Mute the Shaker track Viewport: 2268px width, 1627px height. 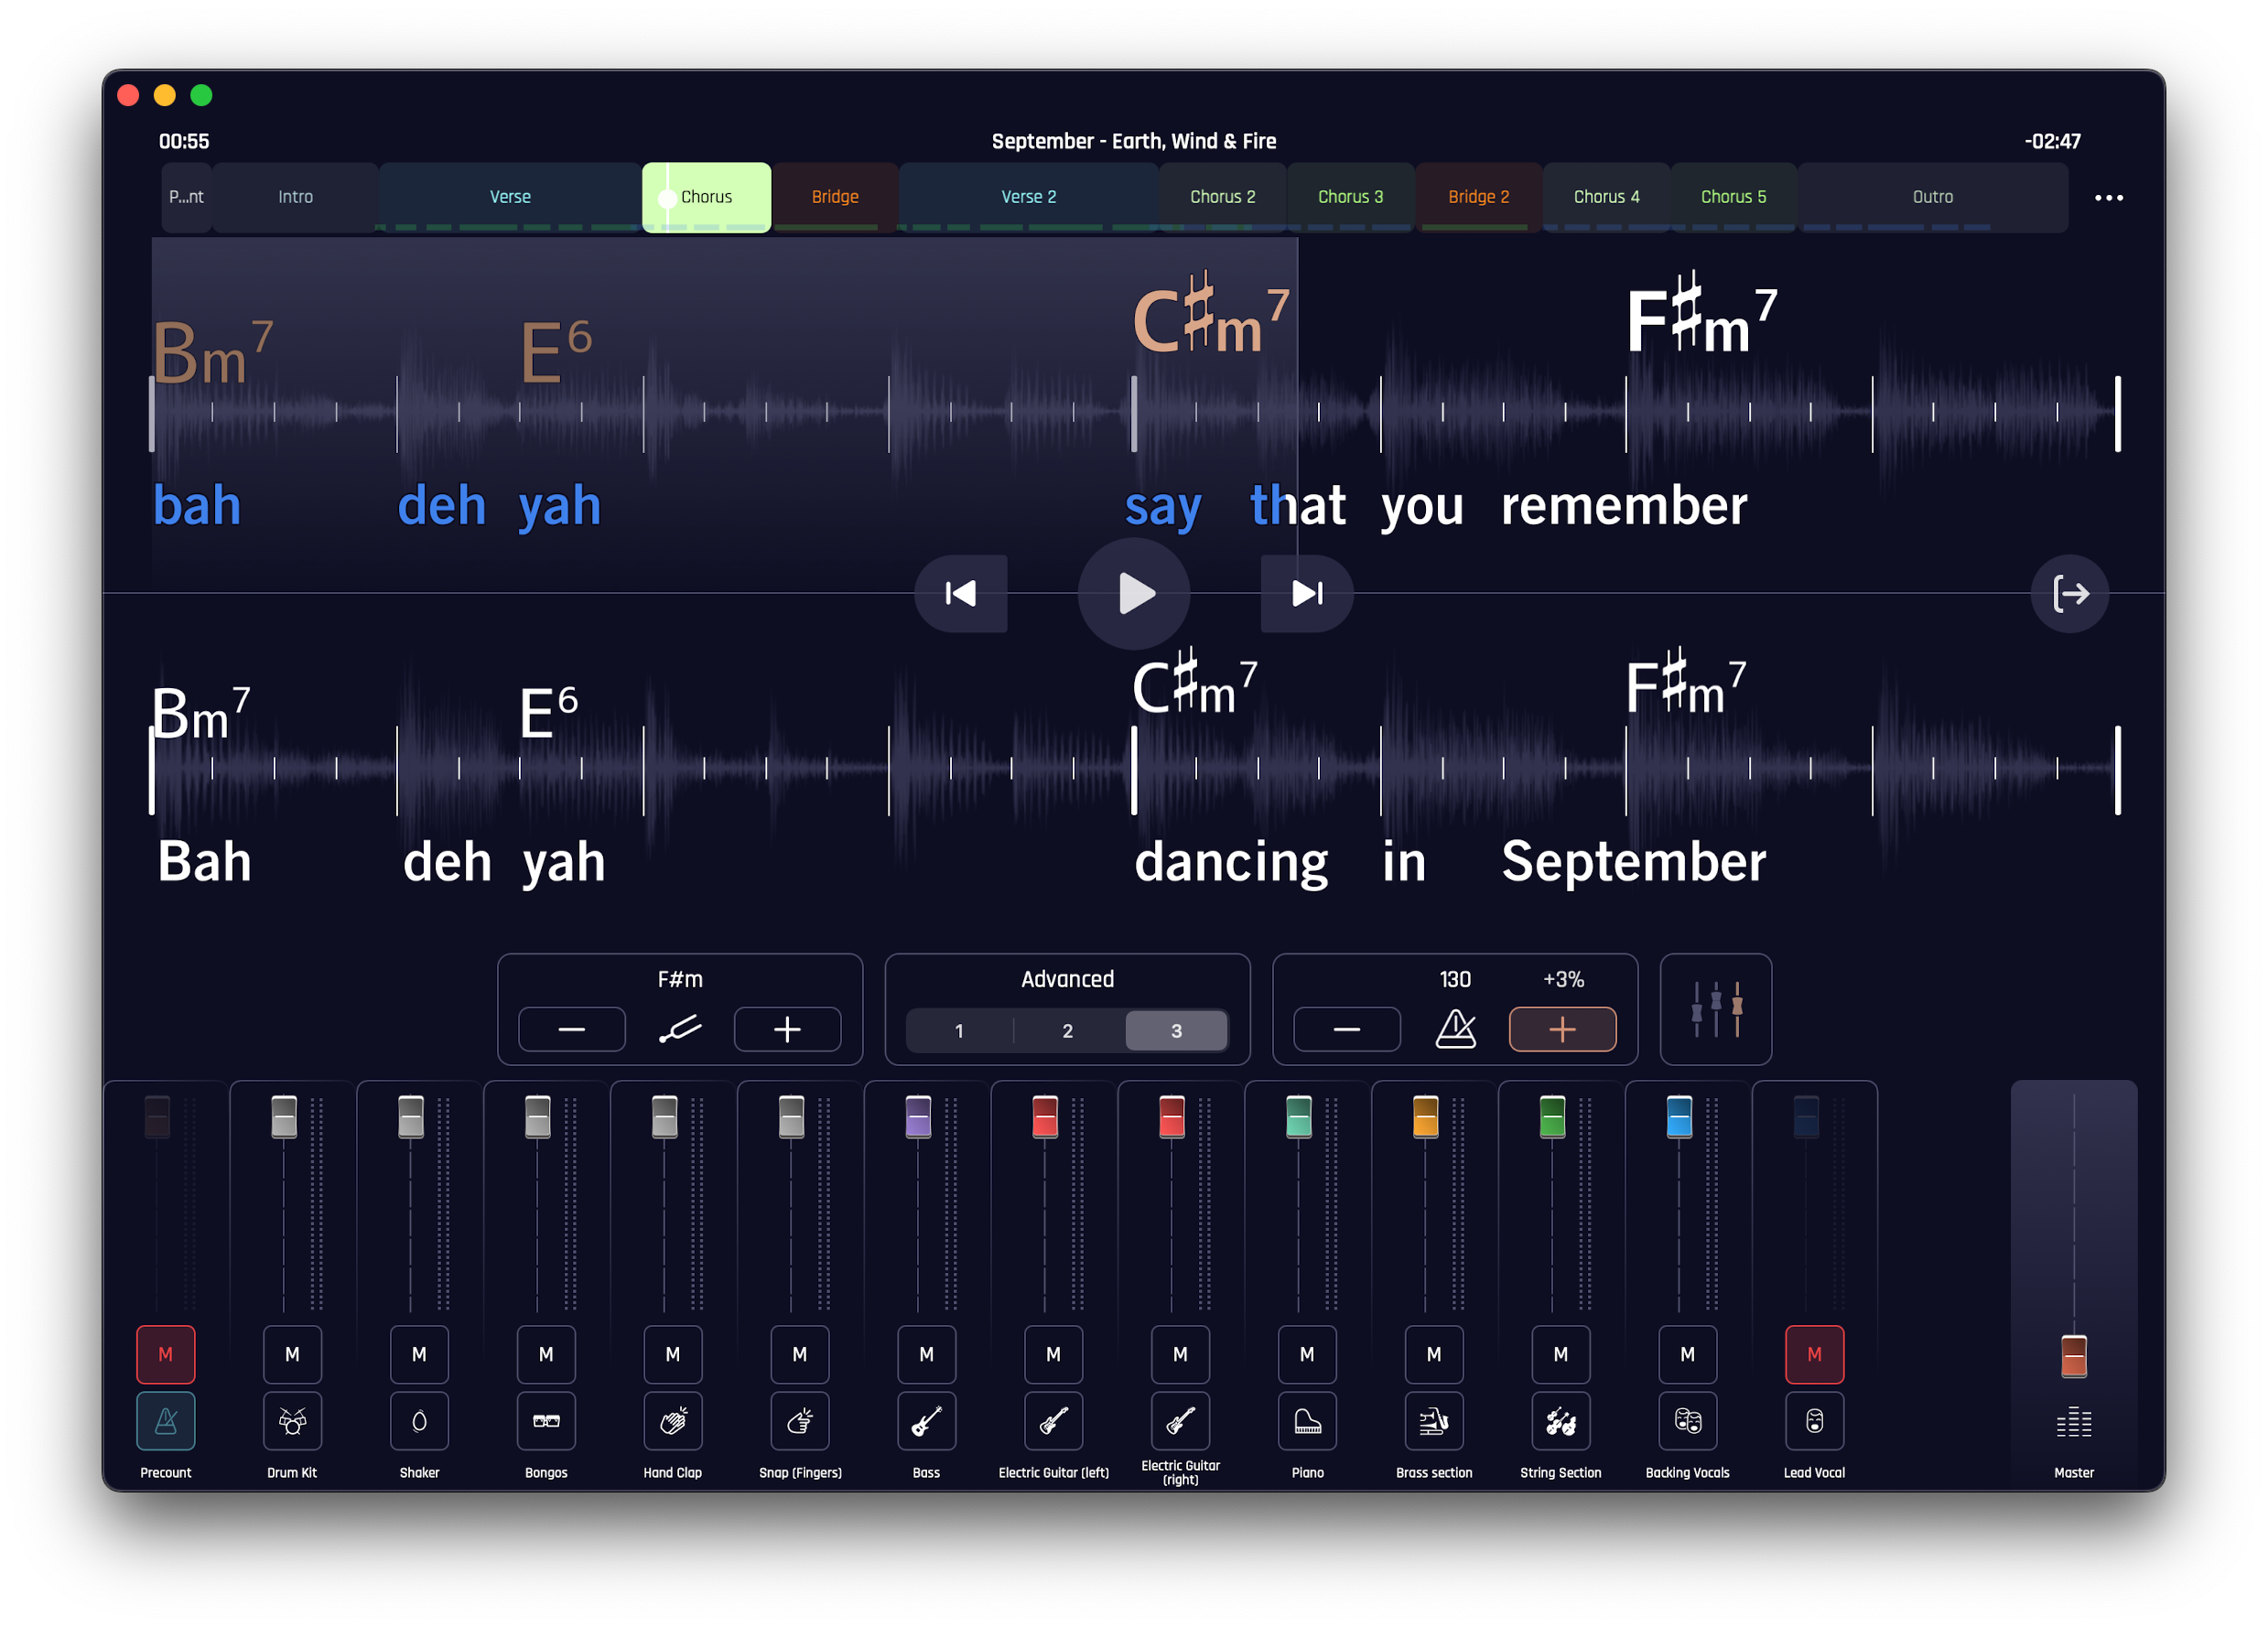419,1355
